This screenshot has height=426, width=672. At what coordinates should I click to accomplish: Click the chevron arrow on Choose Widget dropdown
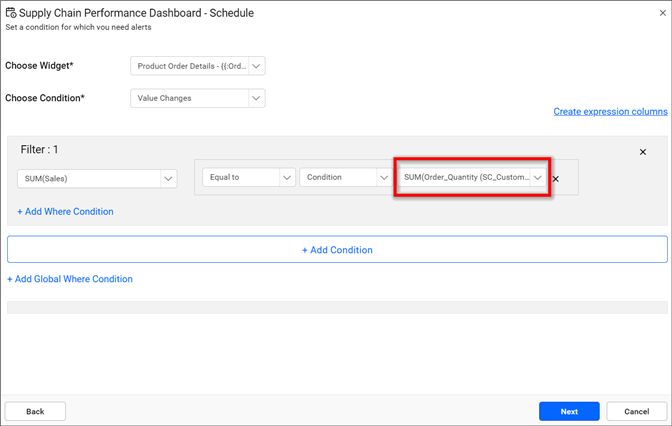pos(256,67)
